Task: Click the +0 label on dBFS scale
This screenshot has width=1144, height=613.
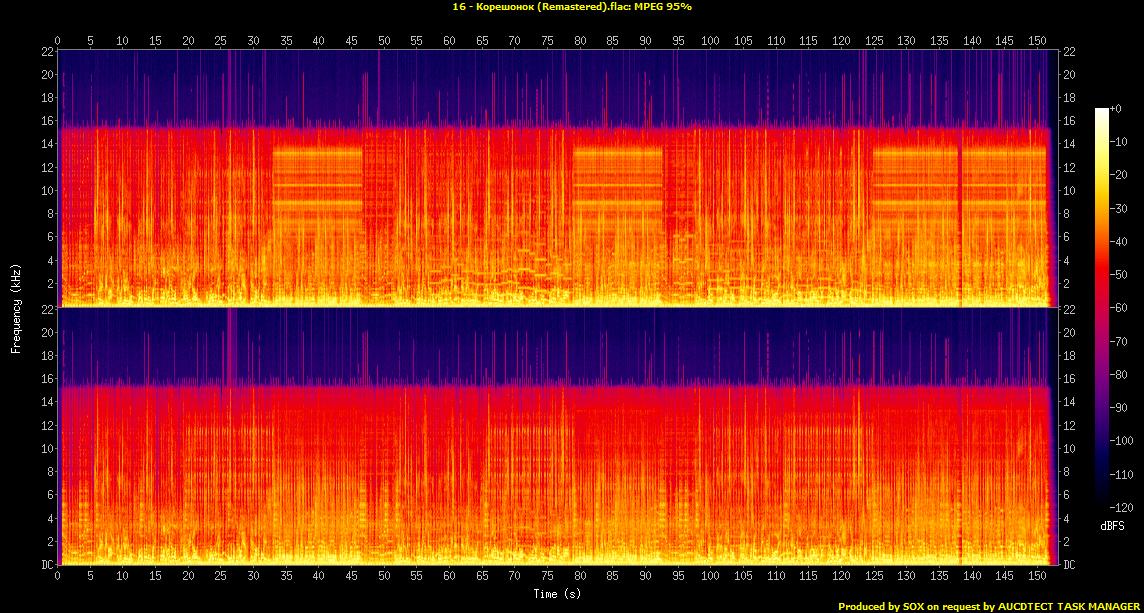Action: click(1116, 108)
